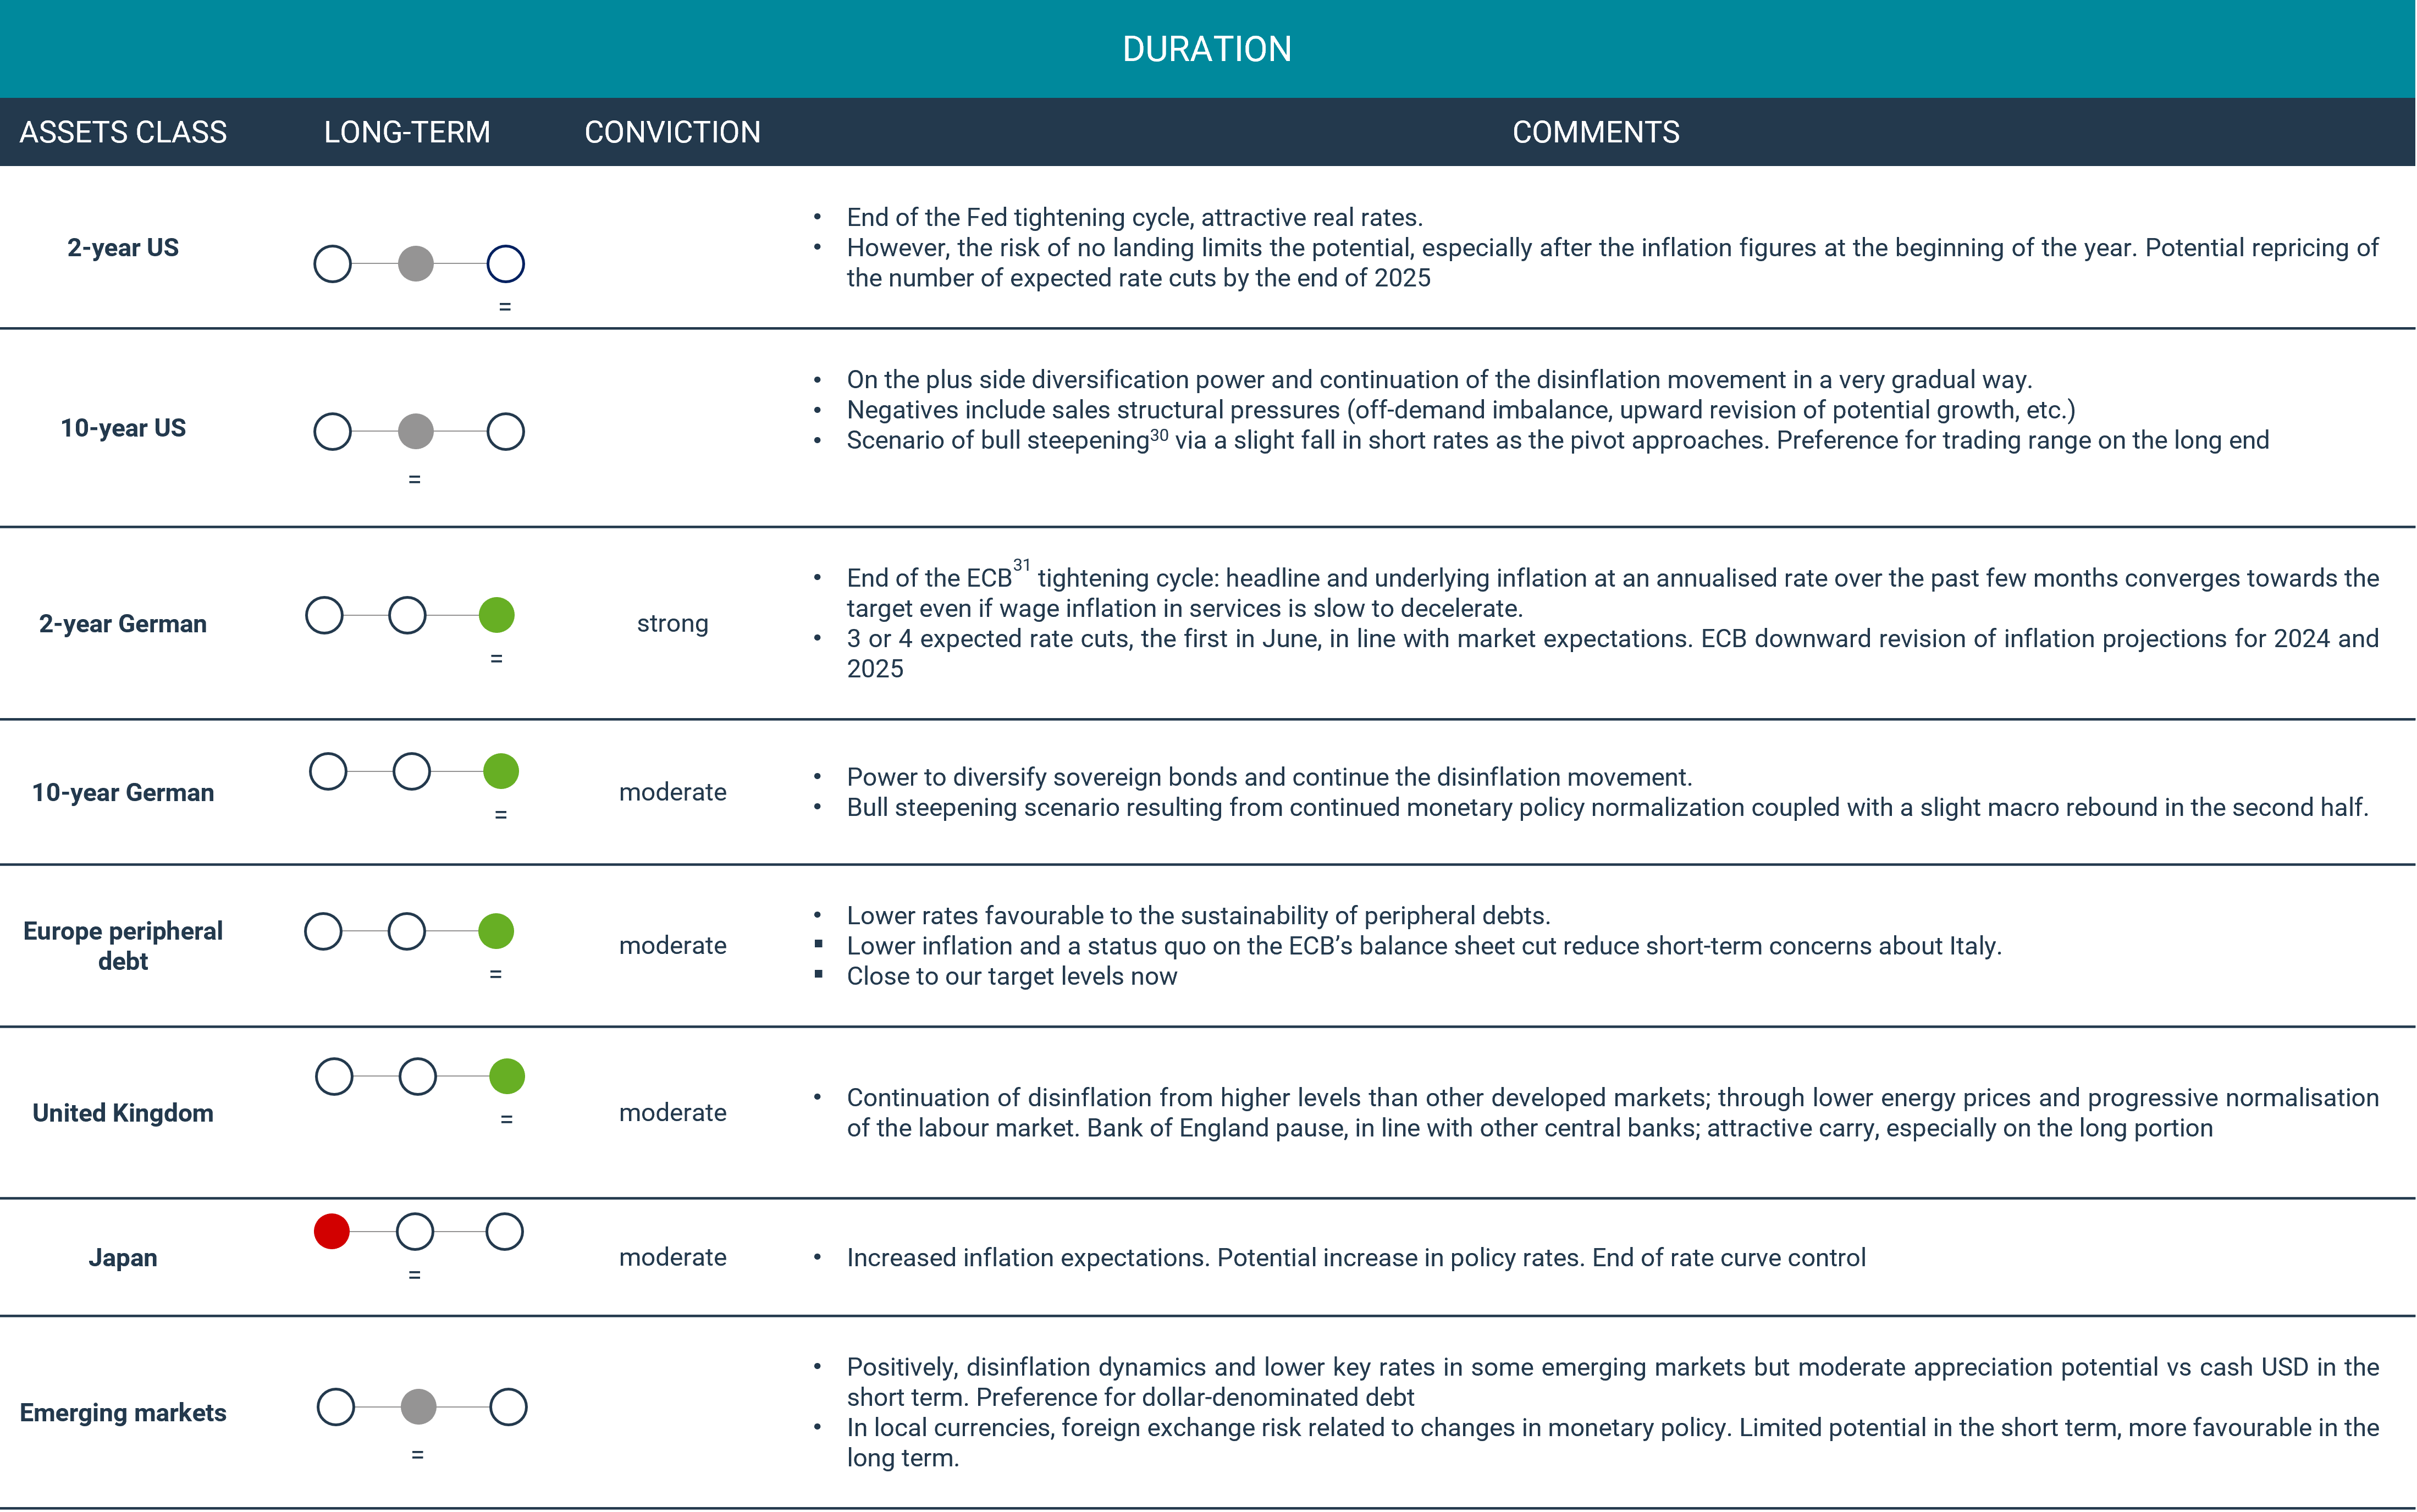Screen dimensions: 2417x1512
Task: Click footnote 31 after ECB
Action: [x=1021, y=566]
